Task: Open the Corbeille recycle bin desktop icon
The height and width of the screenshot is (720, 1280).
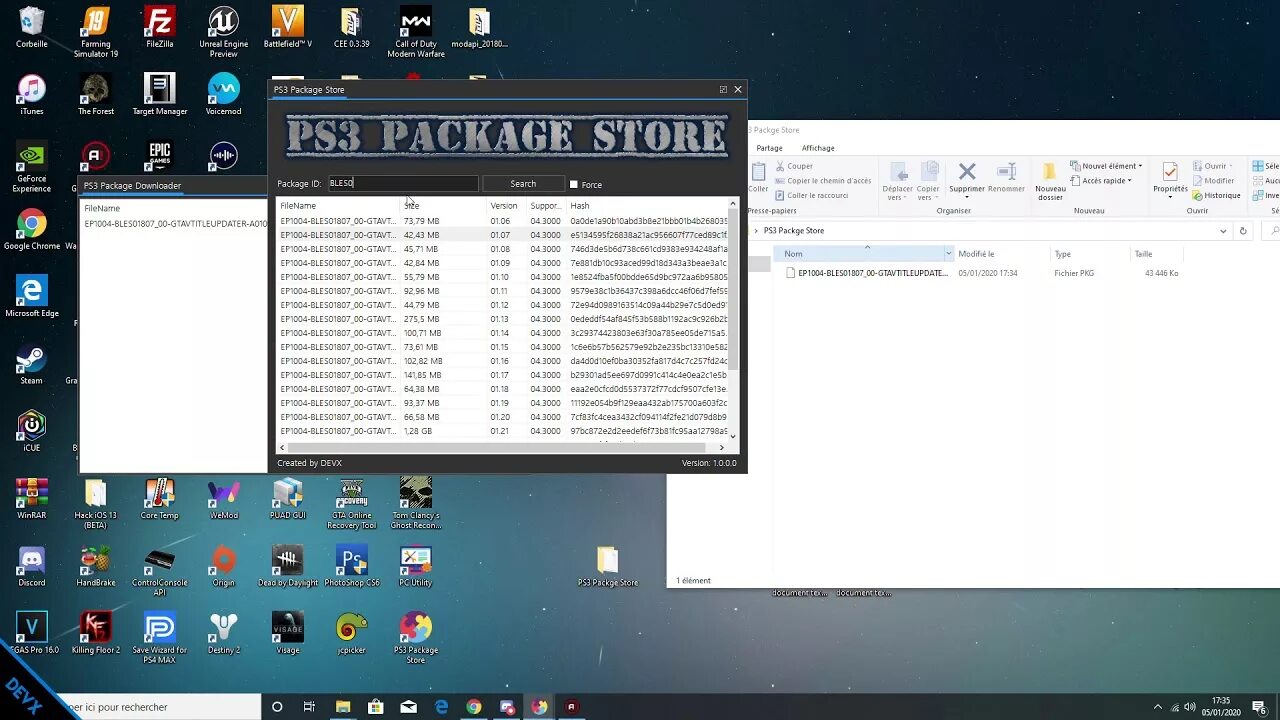Action: pyautogui.click(x=32, y=28)
